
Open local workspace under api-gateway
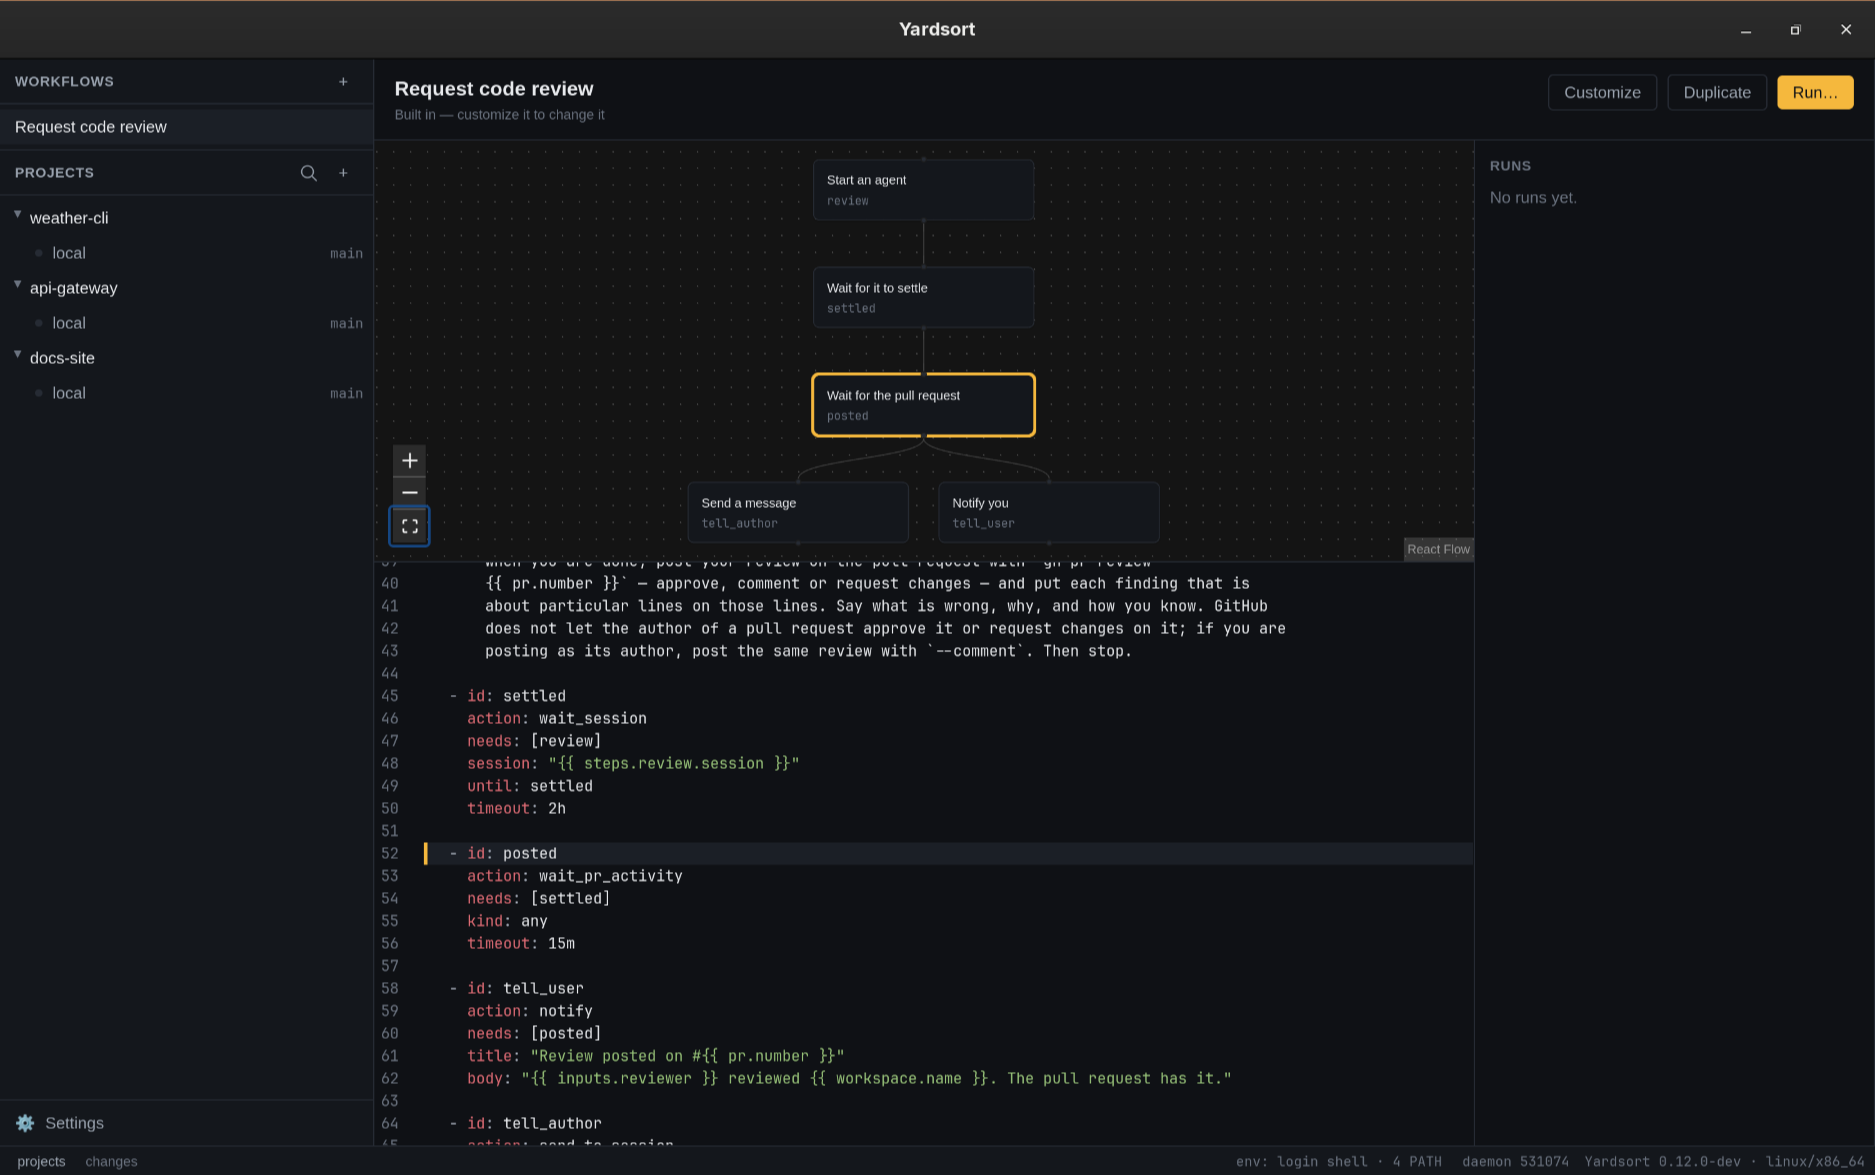186,323
